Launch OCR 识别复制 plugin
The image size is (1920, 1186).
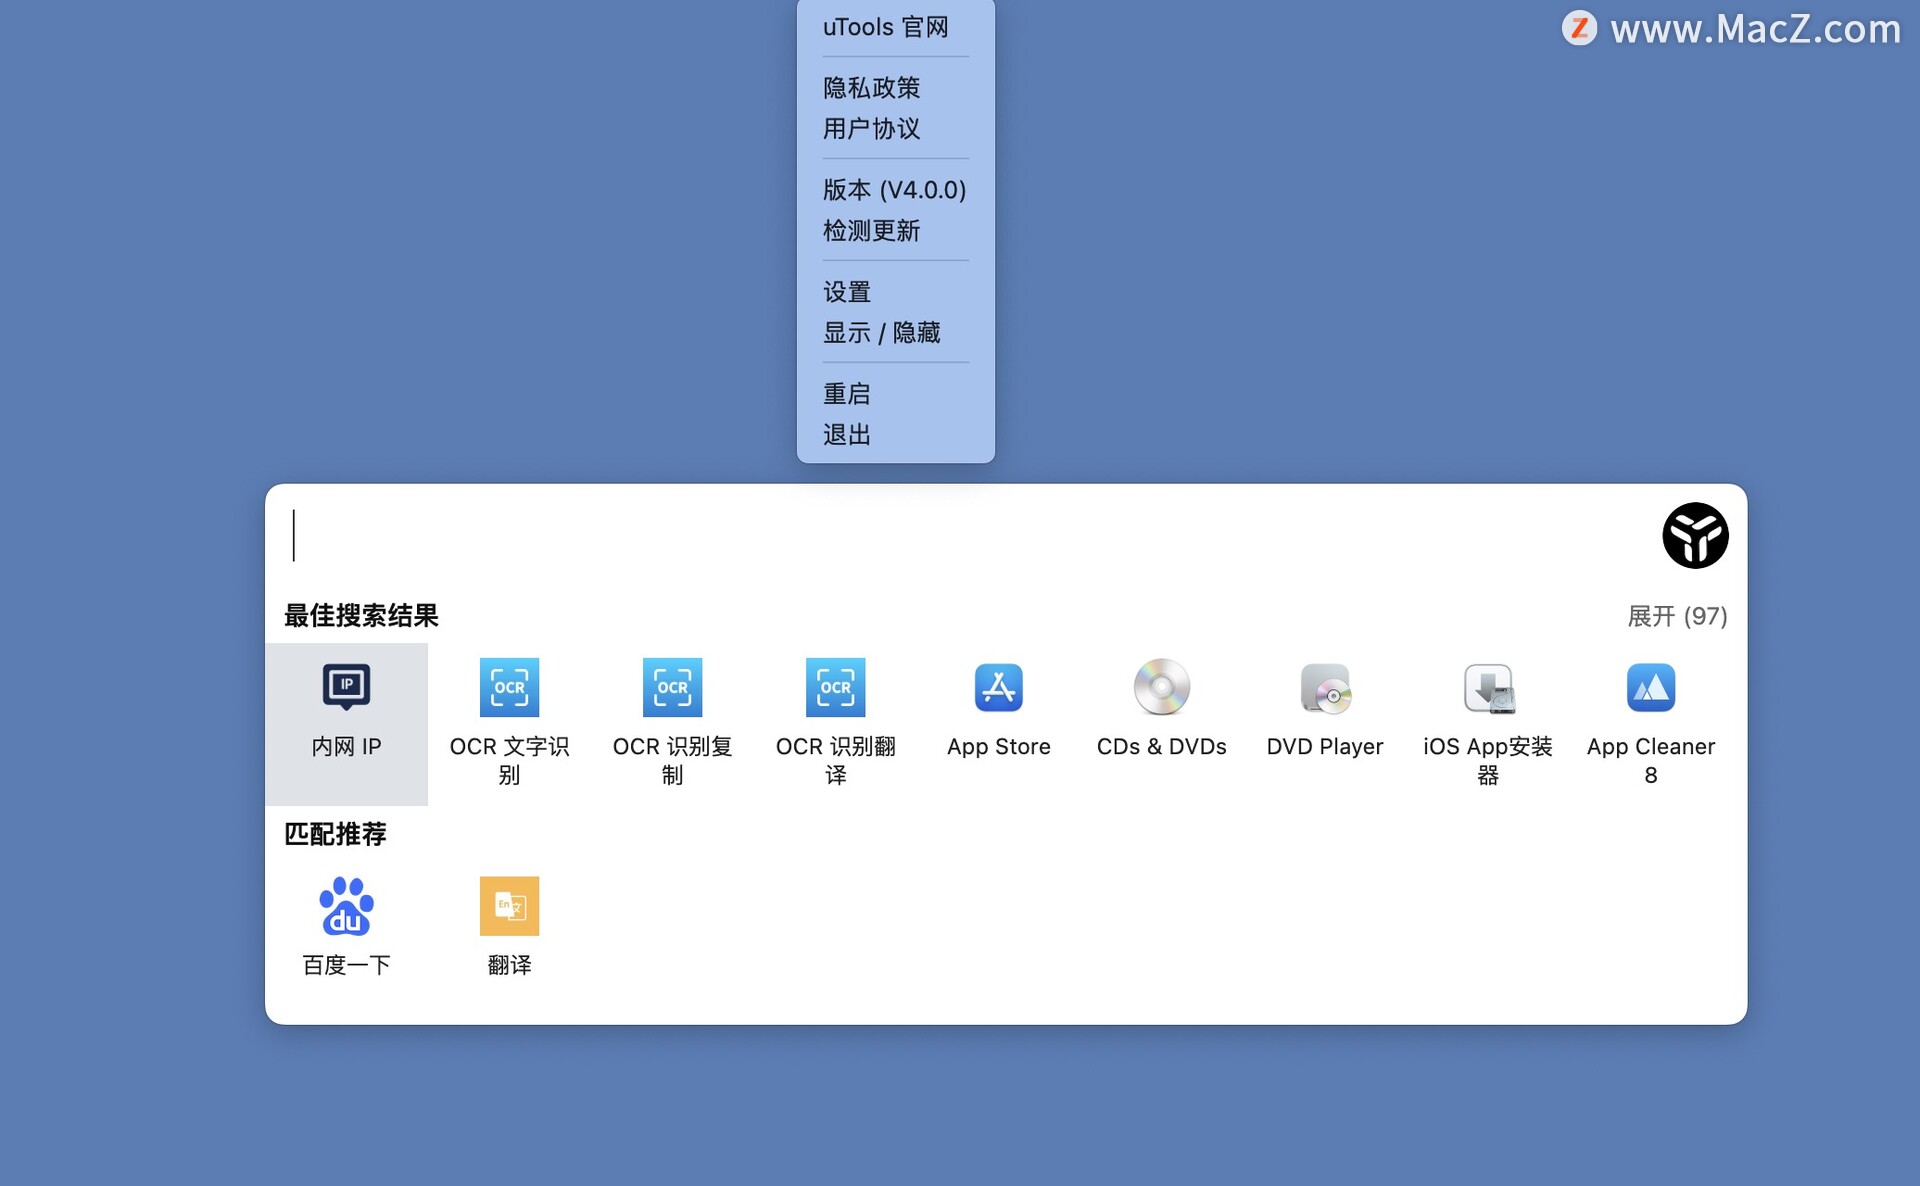[x=672, y=723]
